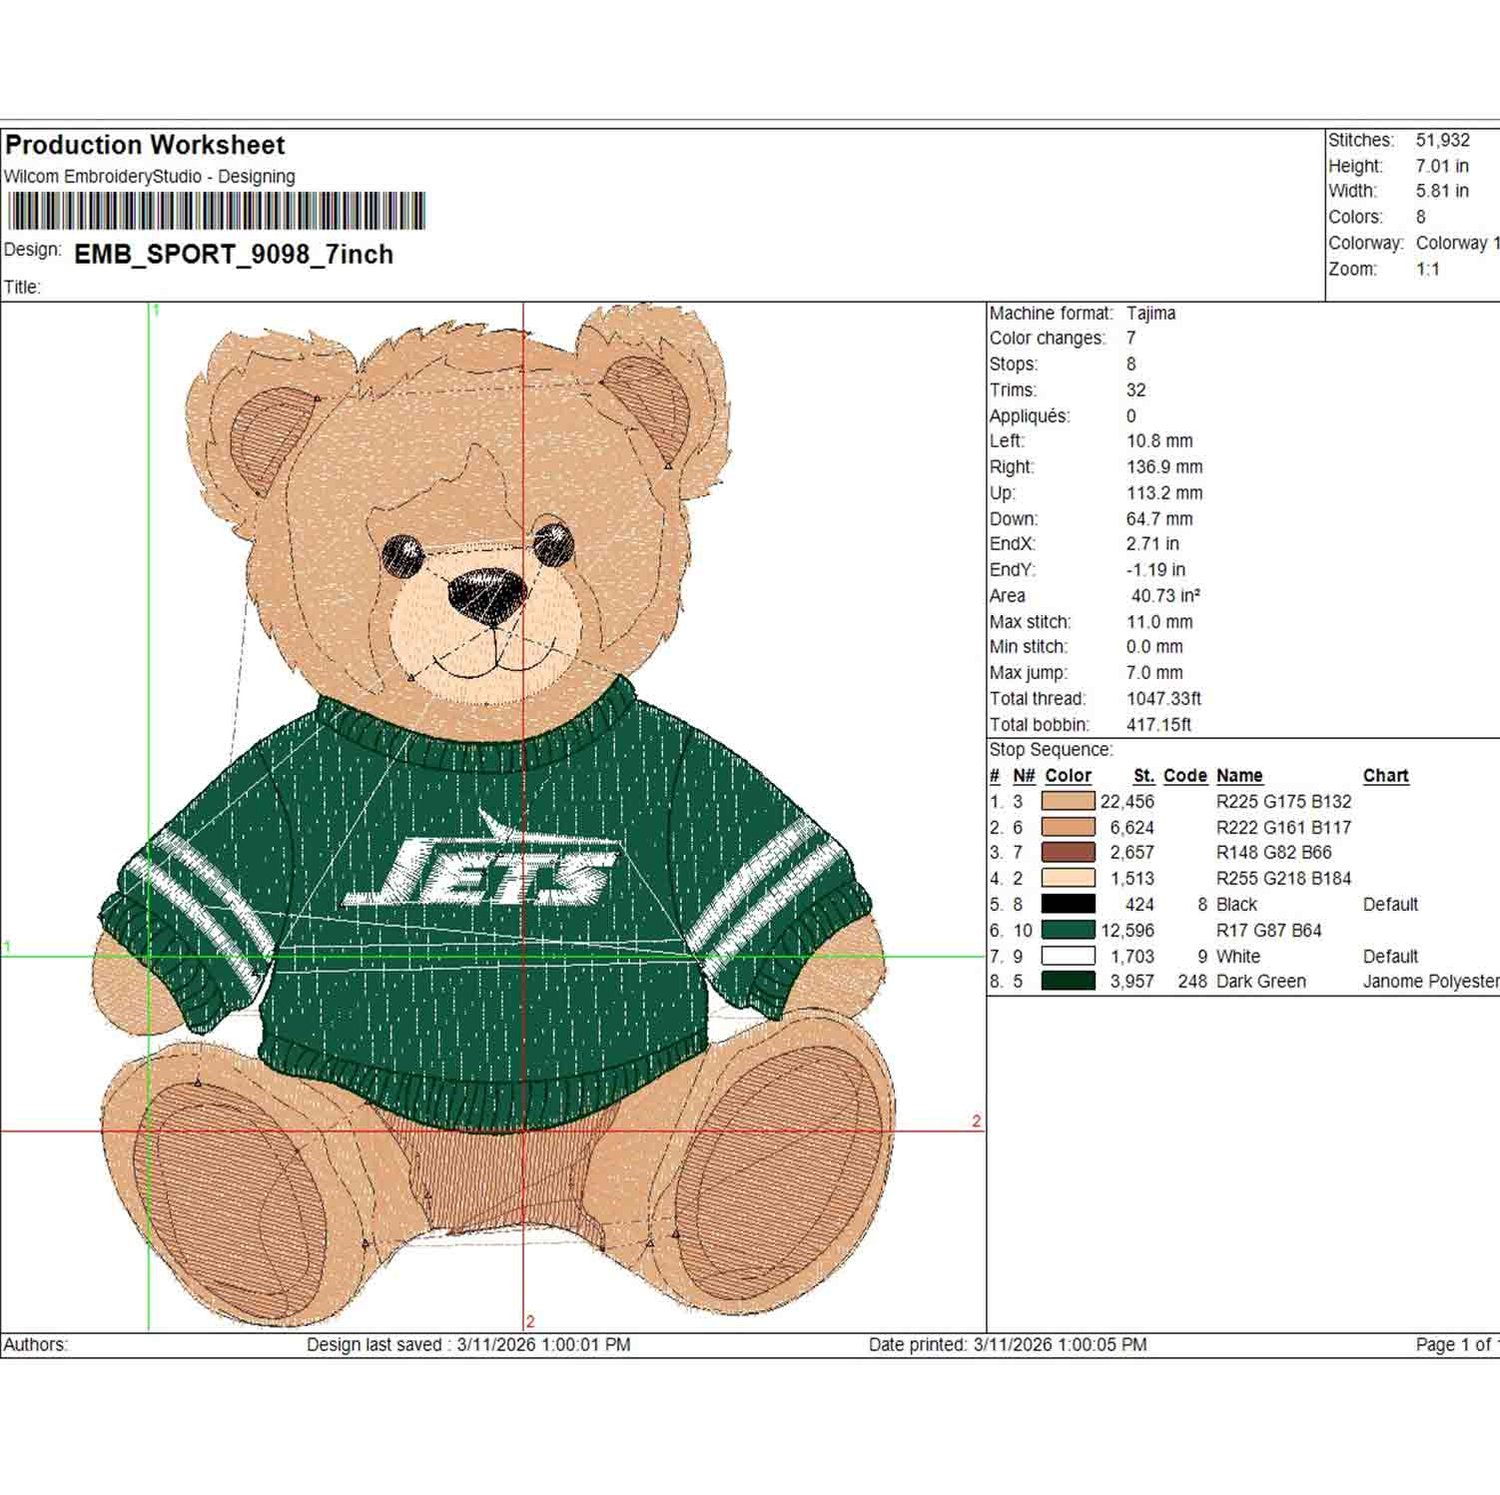Click the green R17 G87 B64 swatch

coord(1068,930)
